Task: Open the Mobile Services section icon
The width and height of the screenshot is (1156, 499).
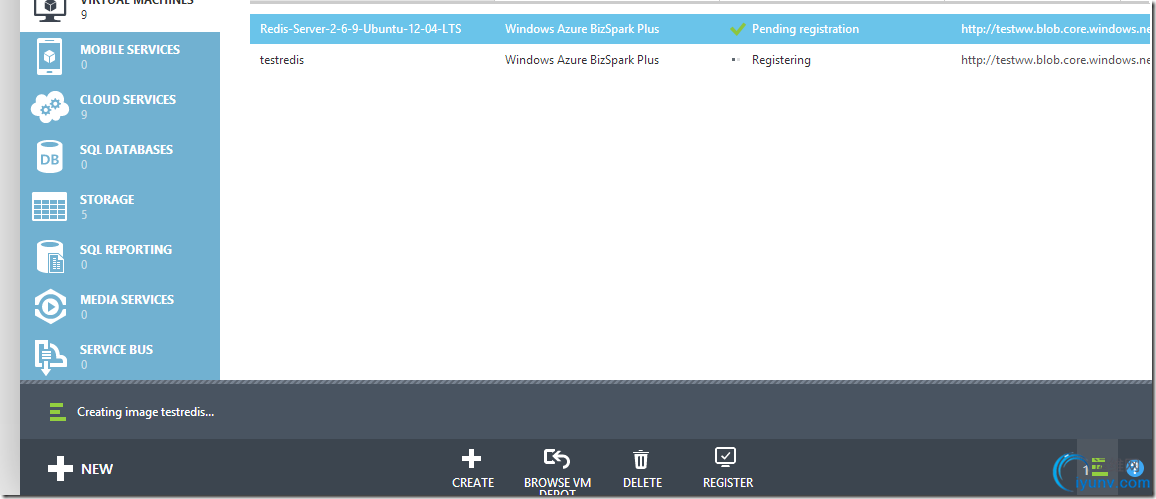Action: pyautogui.click(x=50, y=57)
